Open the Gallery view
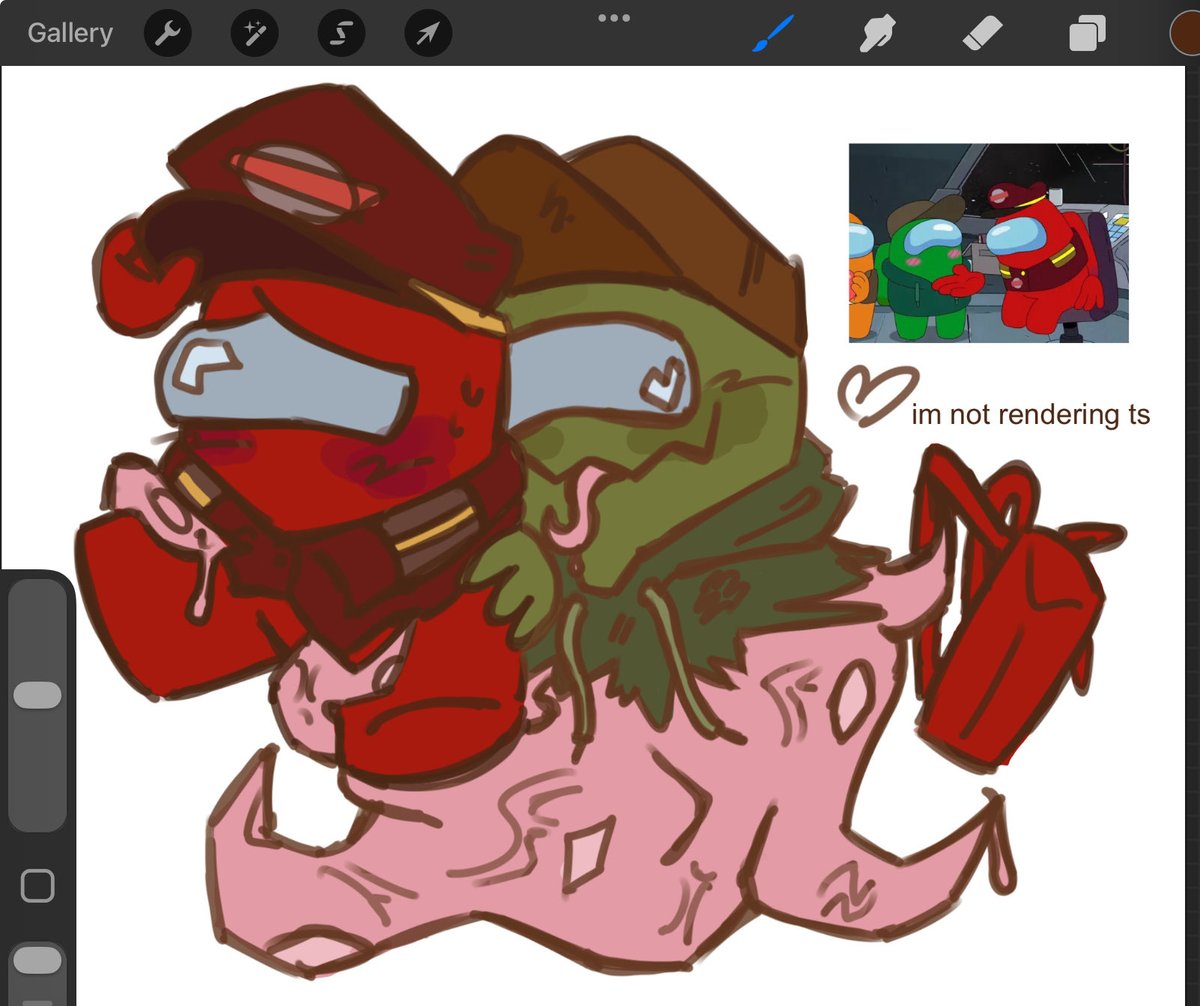1200x1006 pixels. (68, 33)
